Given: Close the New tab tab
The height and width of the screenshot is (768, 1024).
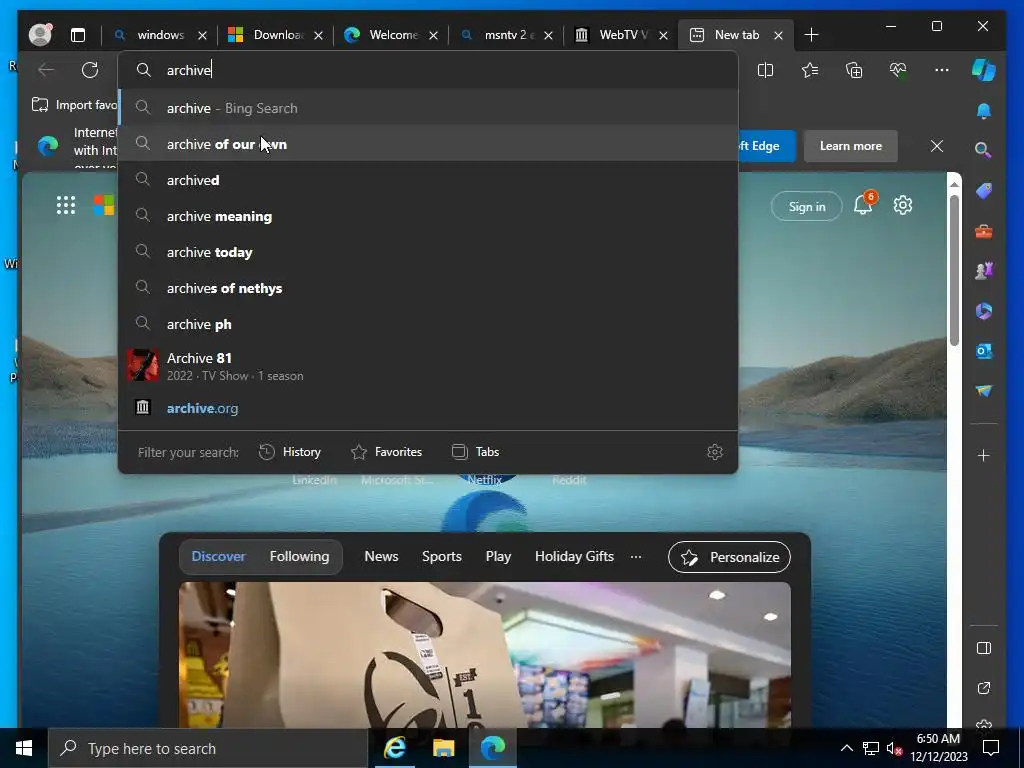Looking at the screenshot, I should click(x=778, y=35).
